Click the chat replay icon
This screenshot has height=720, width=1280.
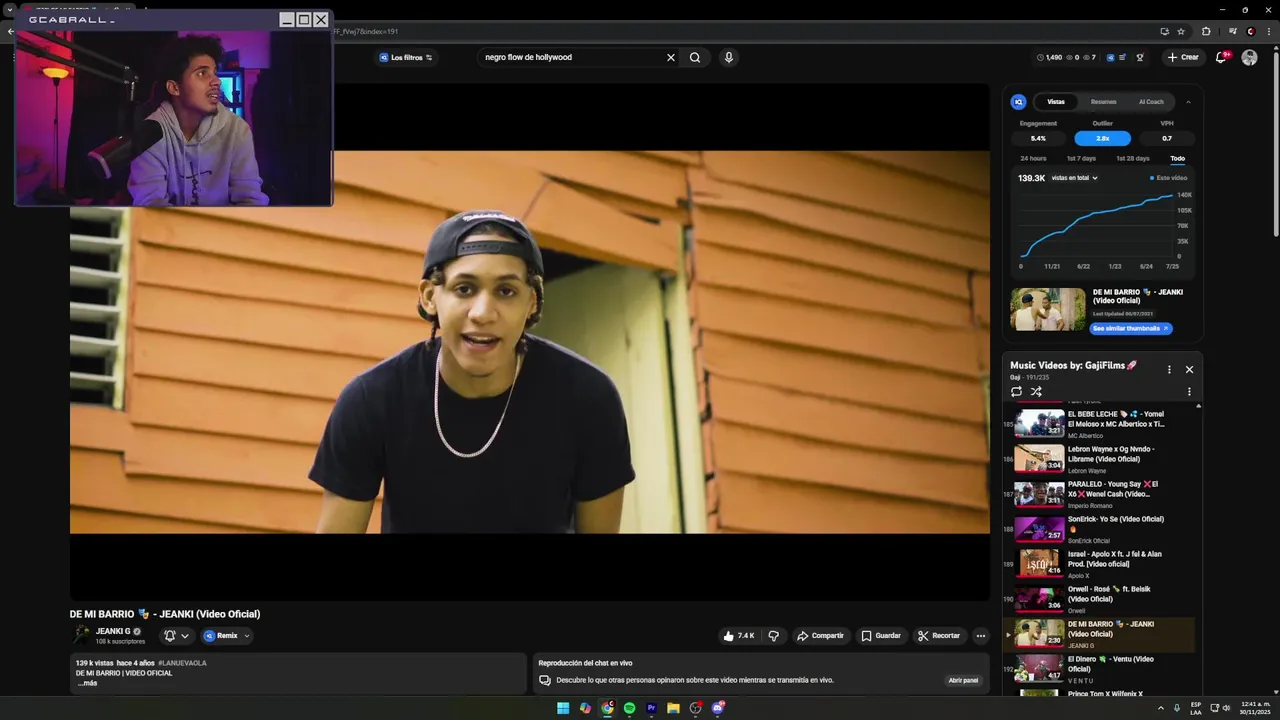click(x=545, y=680)
